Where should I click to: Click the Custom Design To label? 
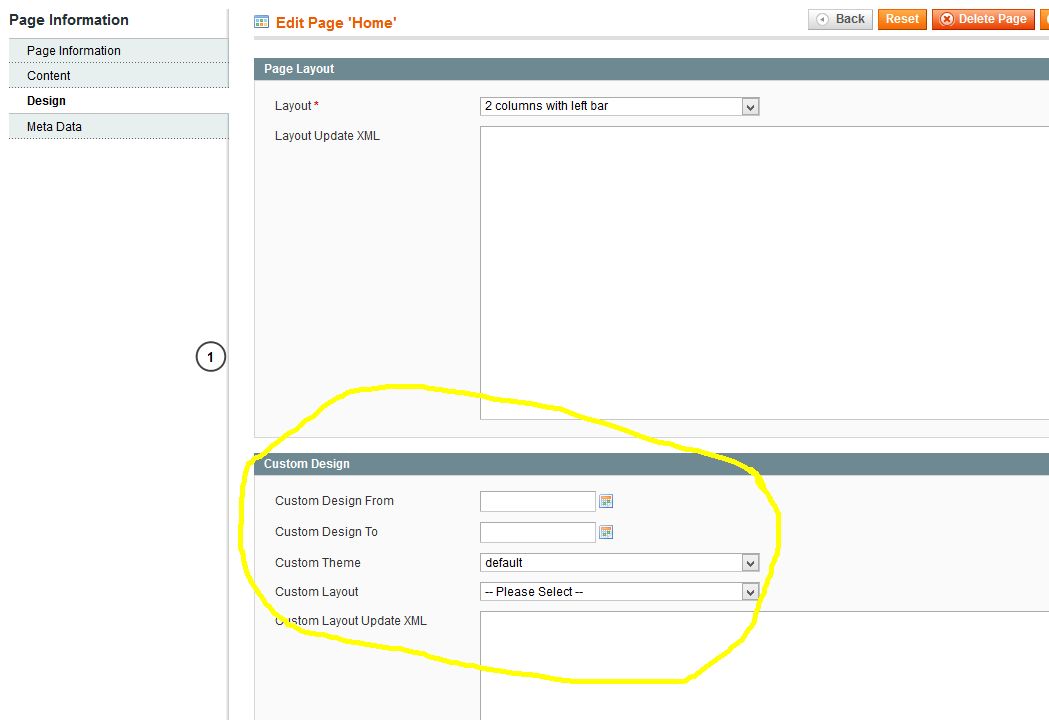click(326, 532)
